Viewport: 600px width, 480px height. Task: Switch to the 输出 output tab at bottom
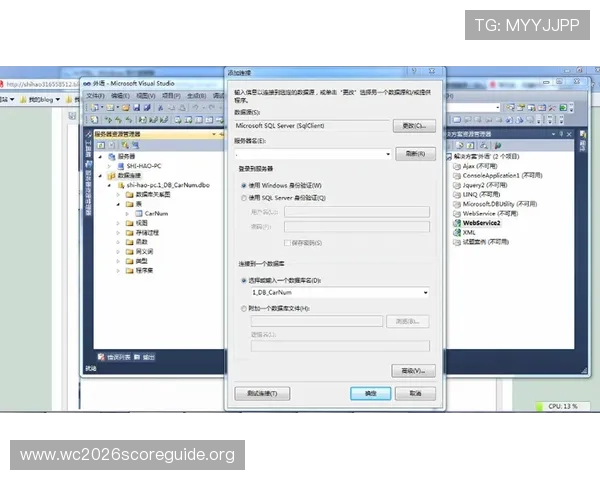145,357
